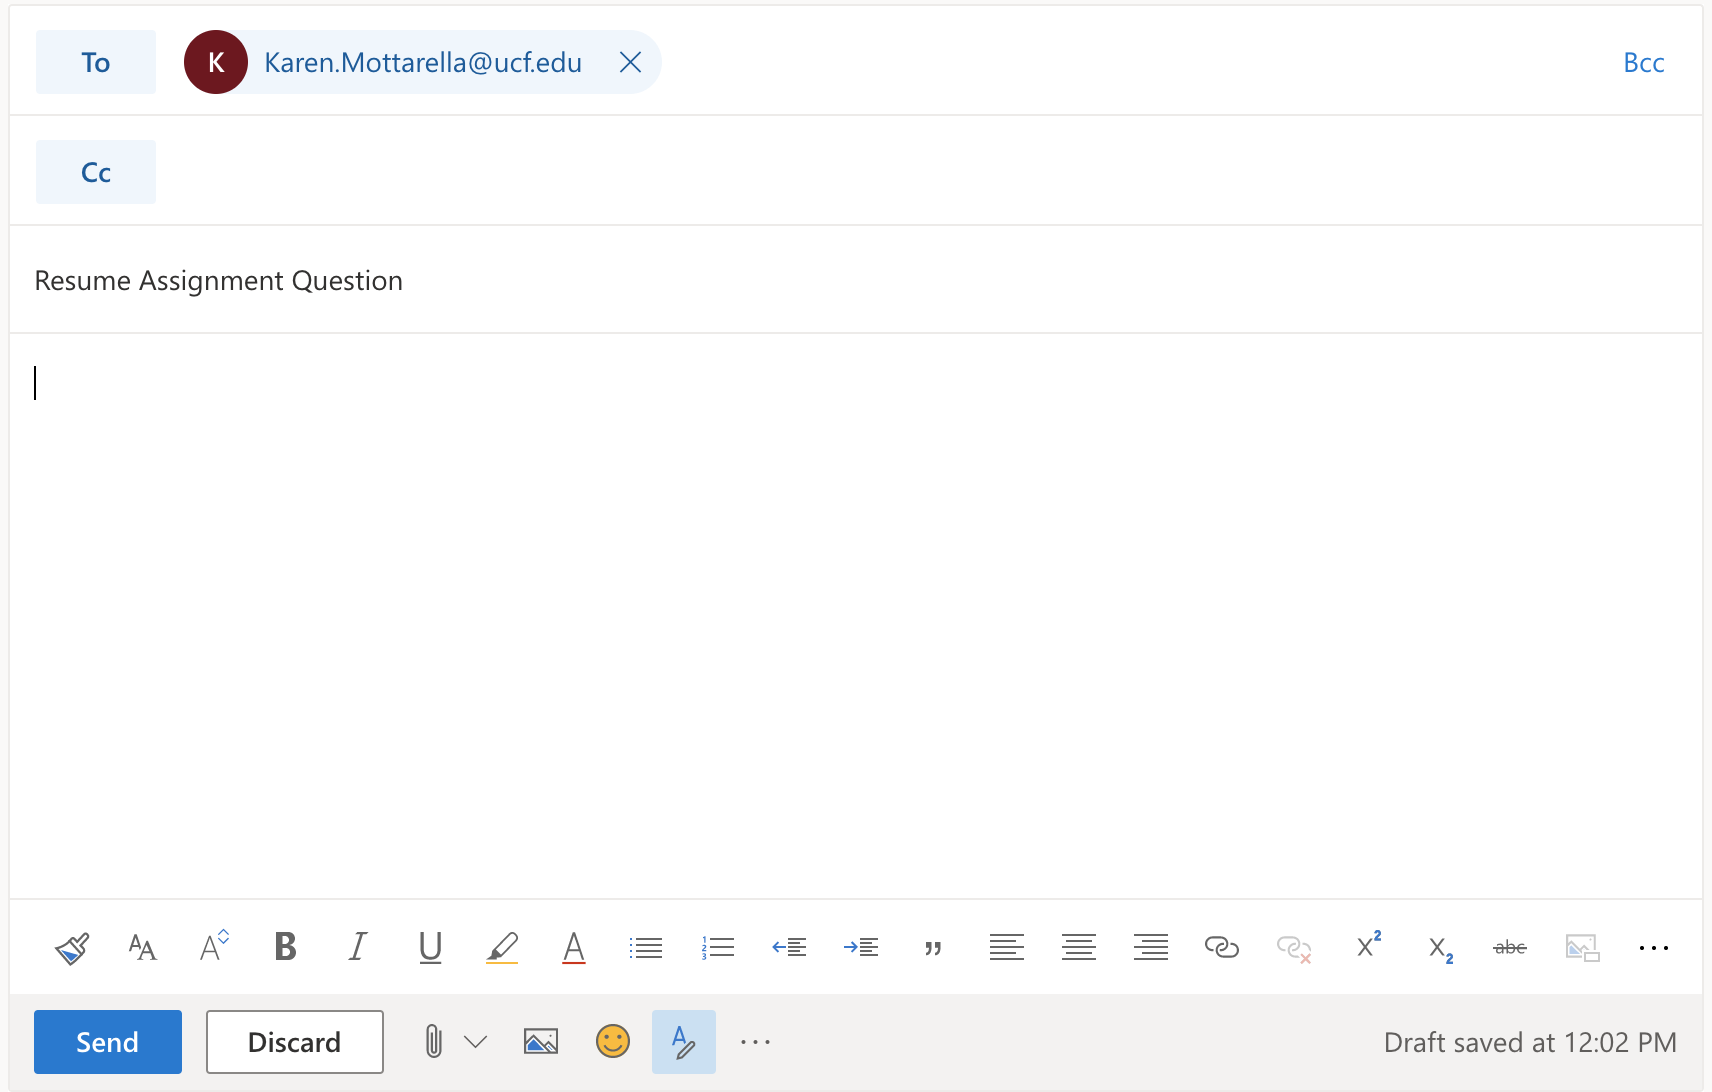The image size is (1712, 1092).
Task: Click into the Cc recipients field
Action: click(x=930, y=172)
